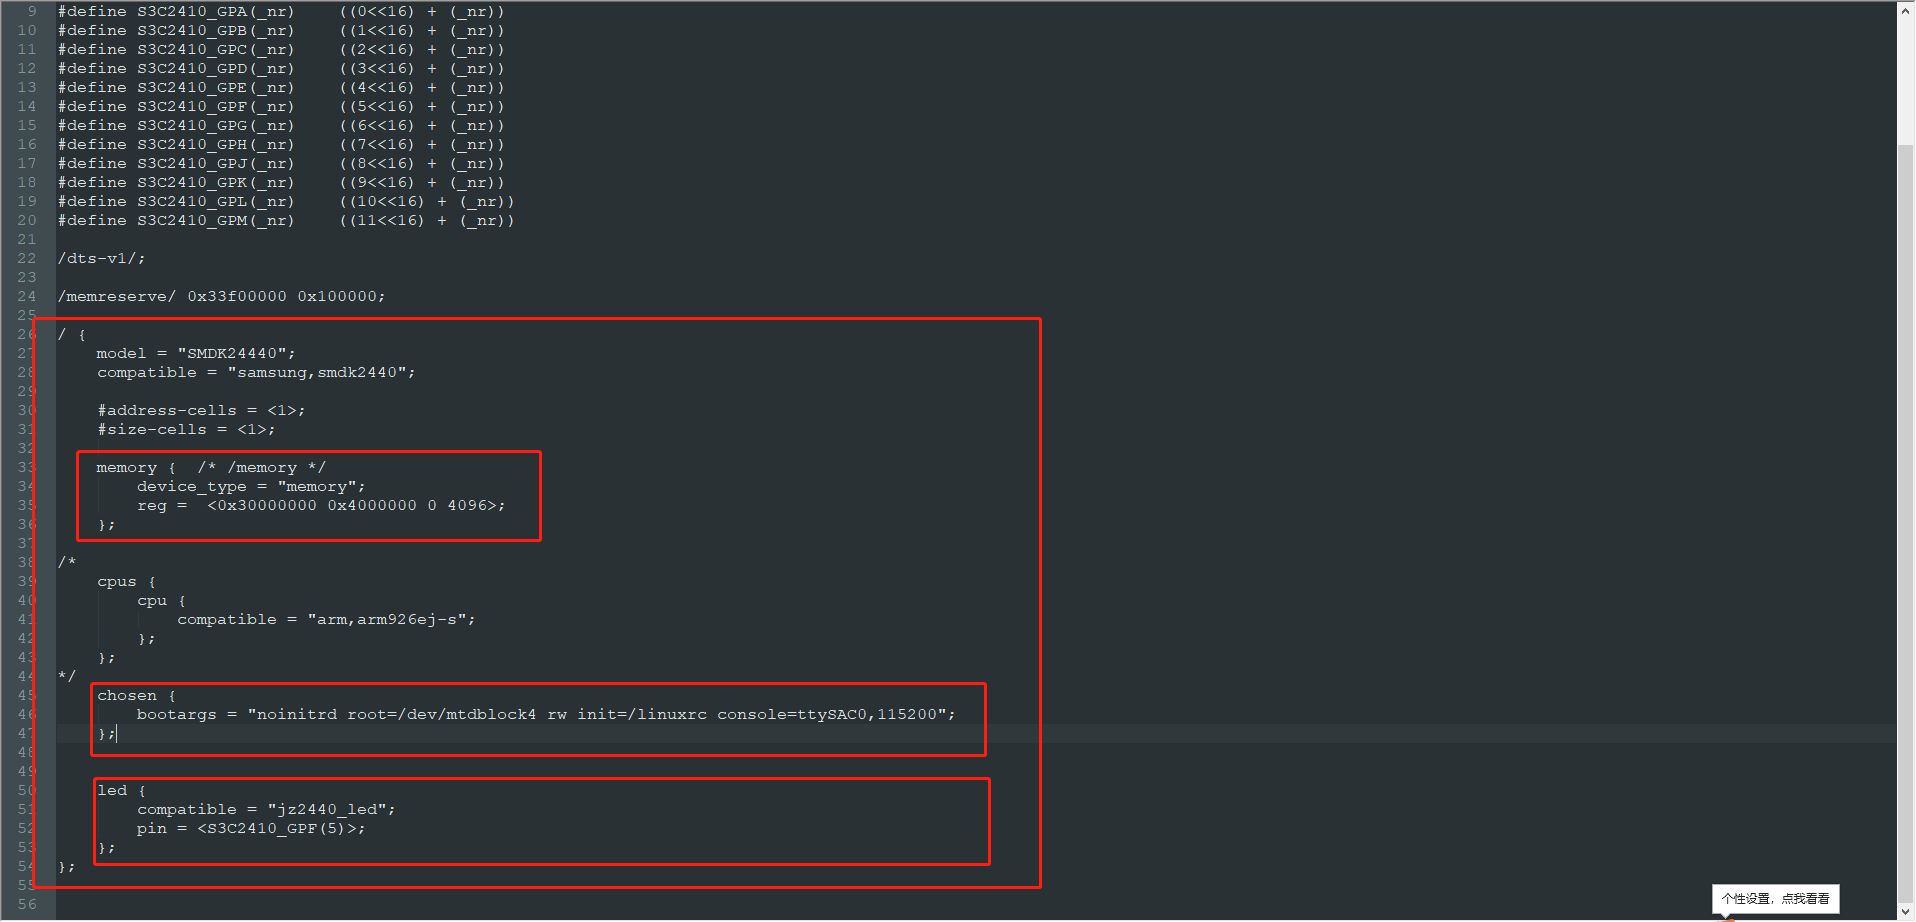Screen dimensions: 1916x922
Task: Click the device_type = "memory" line
Action: coord(251,487)
